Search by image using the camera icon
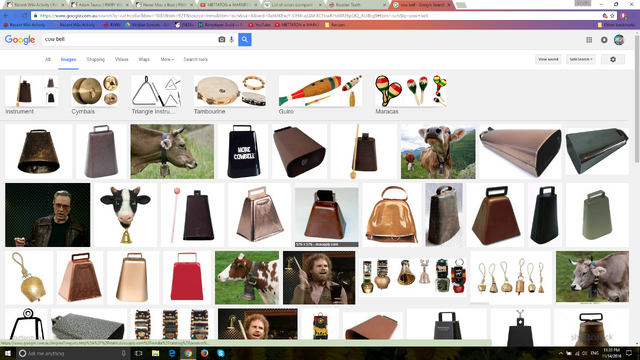The width and height of the screenshot is (640, 360). pyautogui.click(x=222, y=40)
